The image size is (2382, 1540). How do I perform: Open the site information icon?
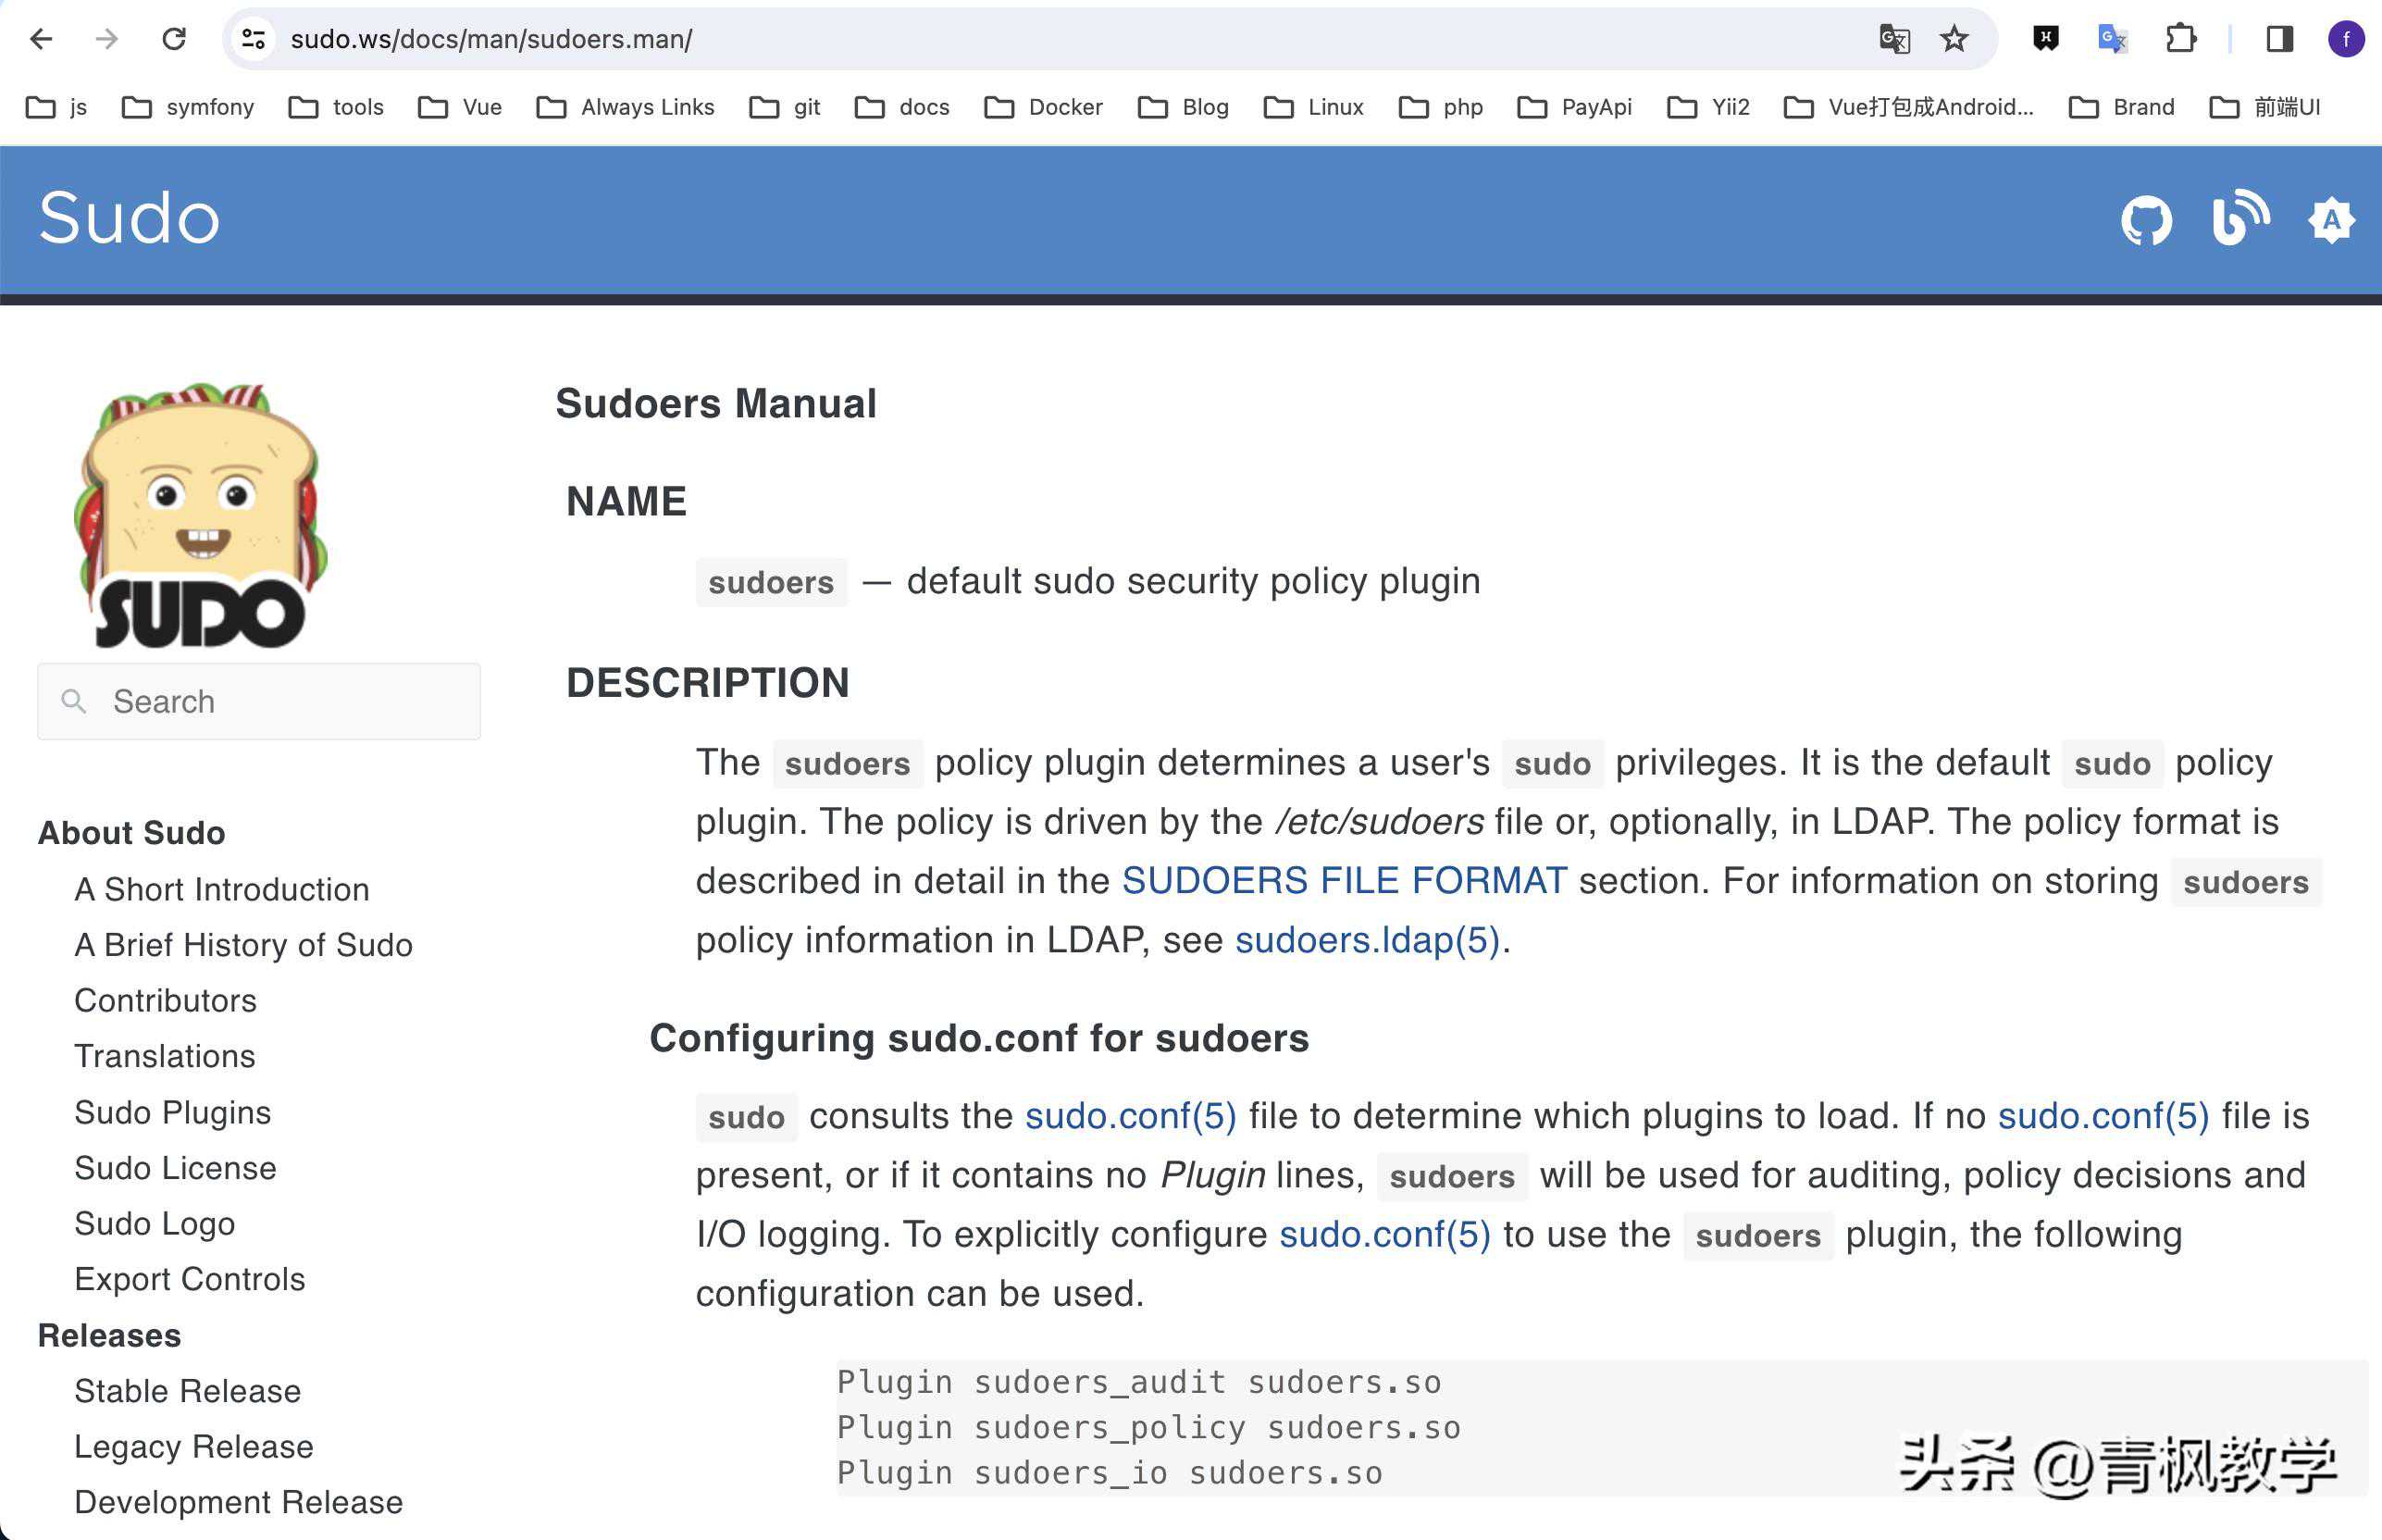tap(253, 39)
